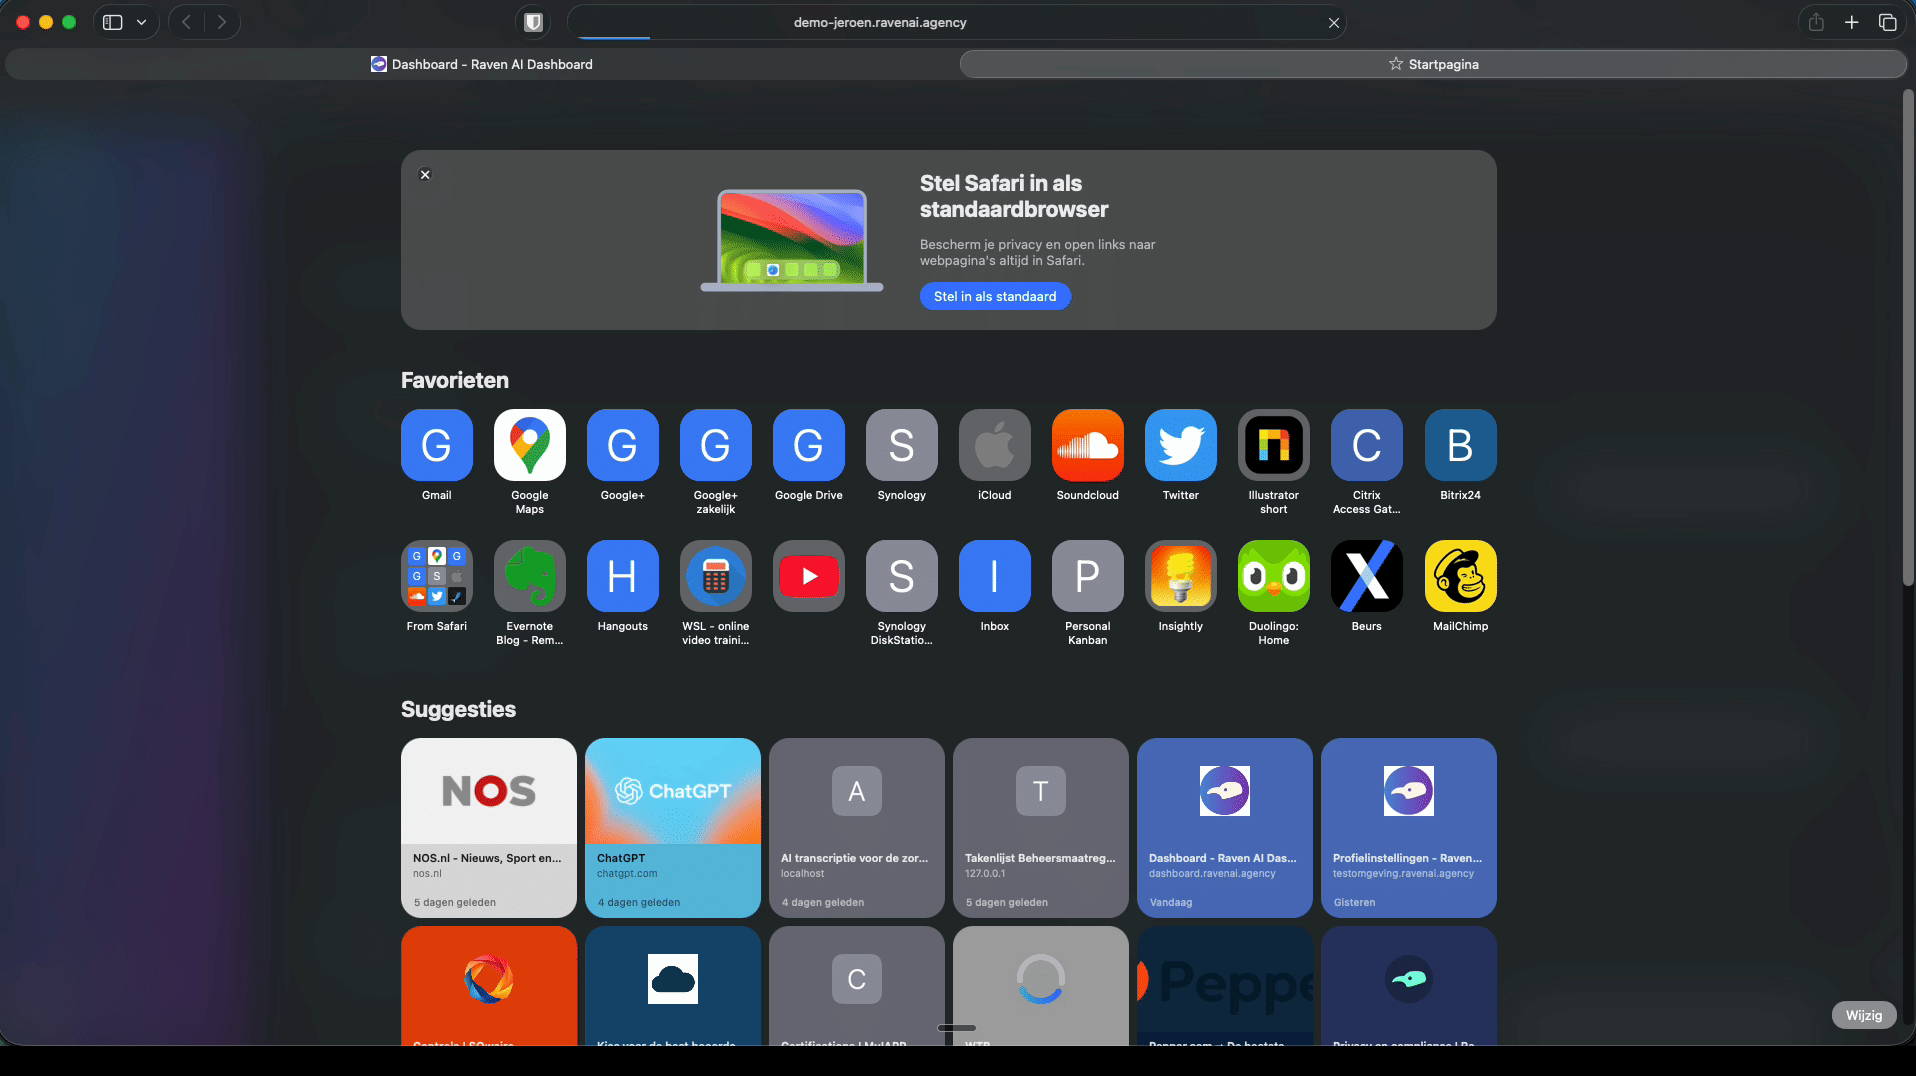Select the Startpagina tab
Image resolution: width=1916 pixels, height=1076 pixels.
1432,64
